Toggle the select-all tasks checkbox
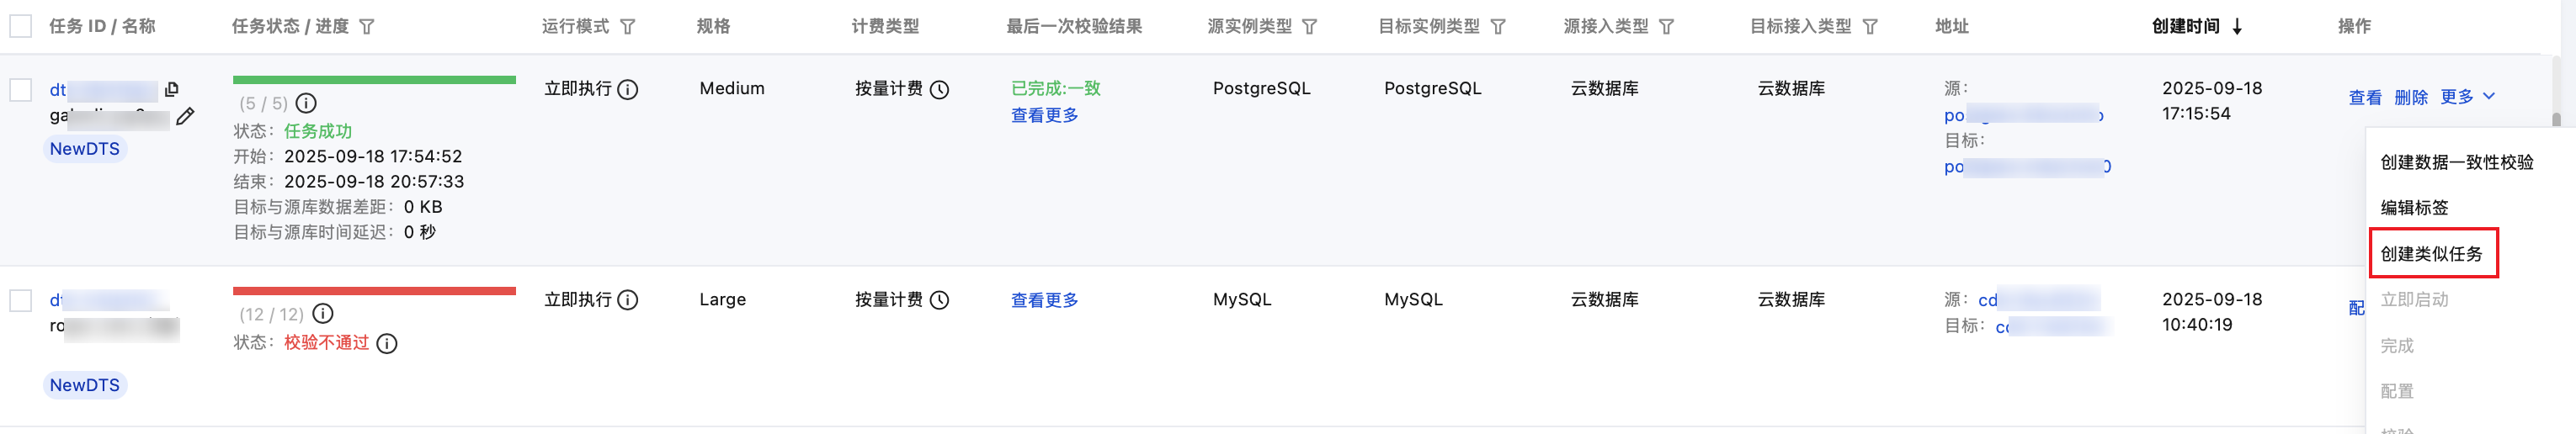Screen dimensions: 2576x434 pyautogui.click(x=21, y=26)
